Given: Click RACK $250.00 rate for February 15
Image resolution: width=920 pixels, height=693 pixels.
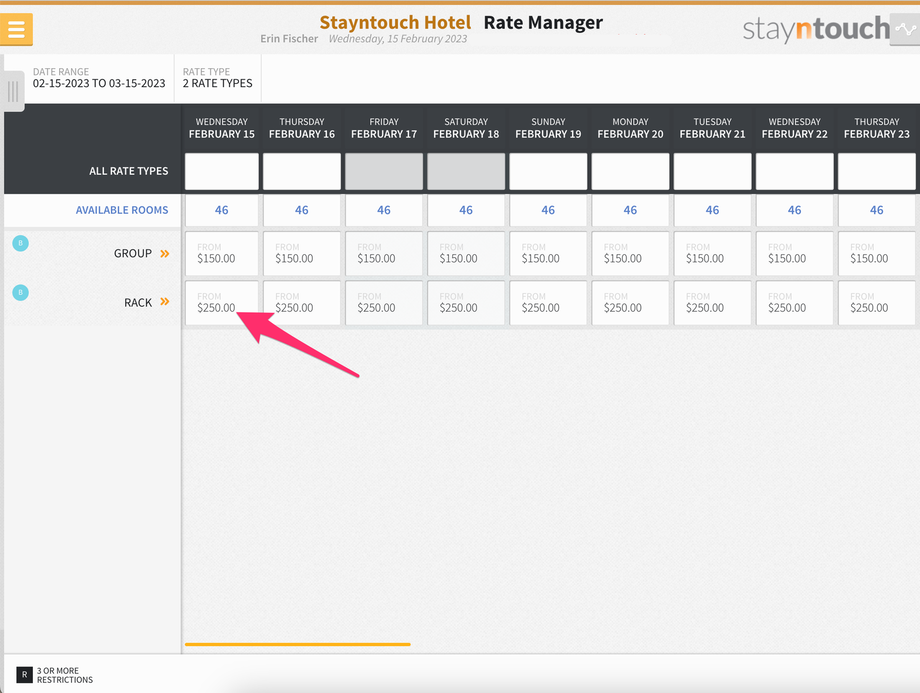Looking at the screenshot, I should [222, 303].
